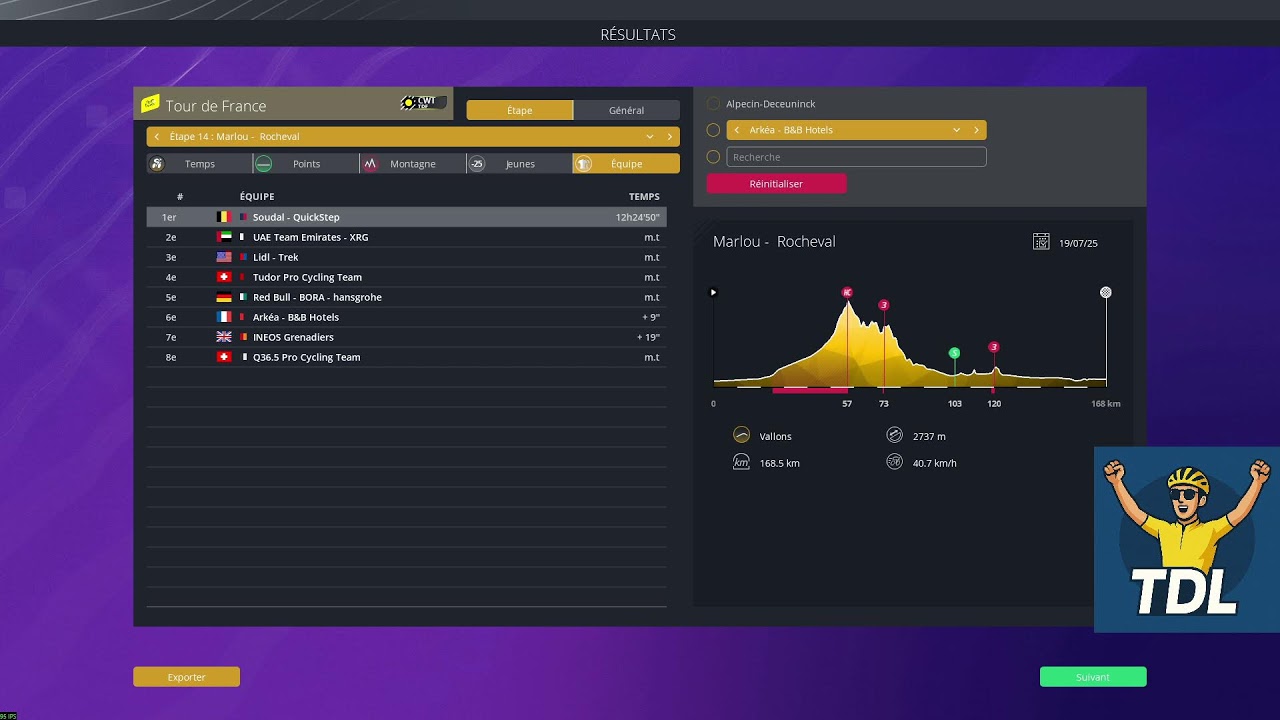Open the Jeunes classification tab
The height and width of the screenshot is (720, 1280).
point(520,164)
